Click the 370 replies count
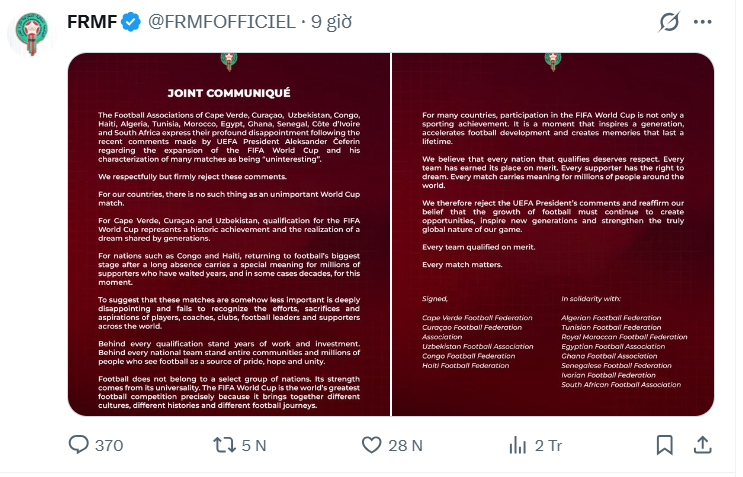 click(x=109, y=446)
